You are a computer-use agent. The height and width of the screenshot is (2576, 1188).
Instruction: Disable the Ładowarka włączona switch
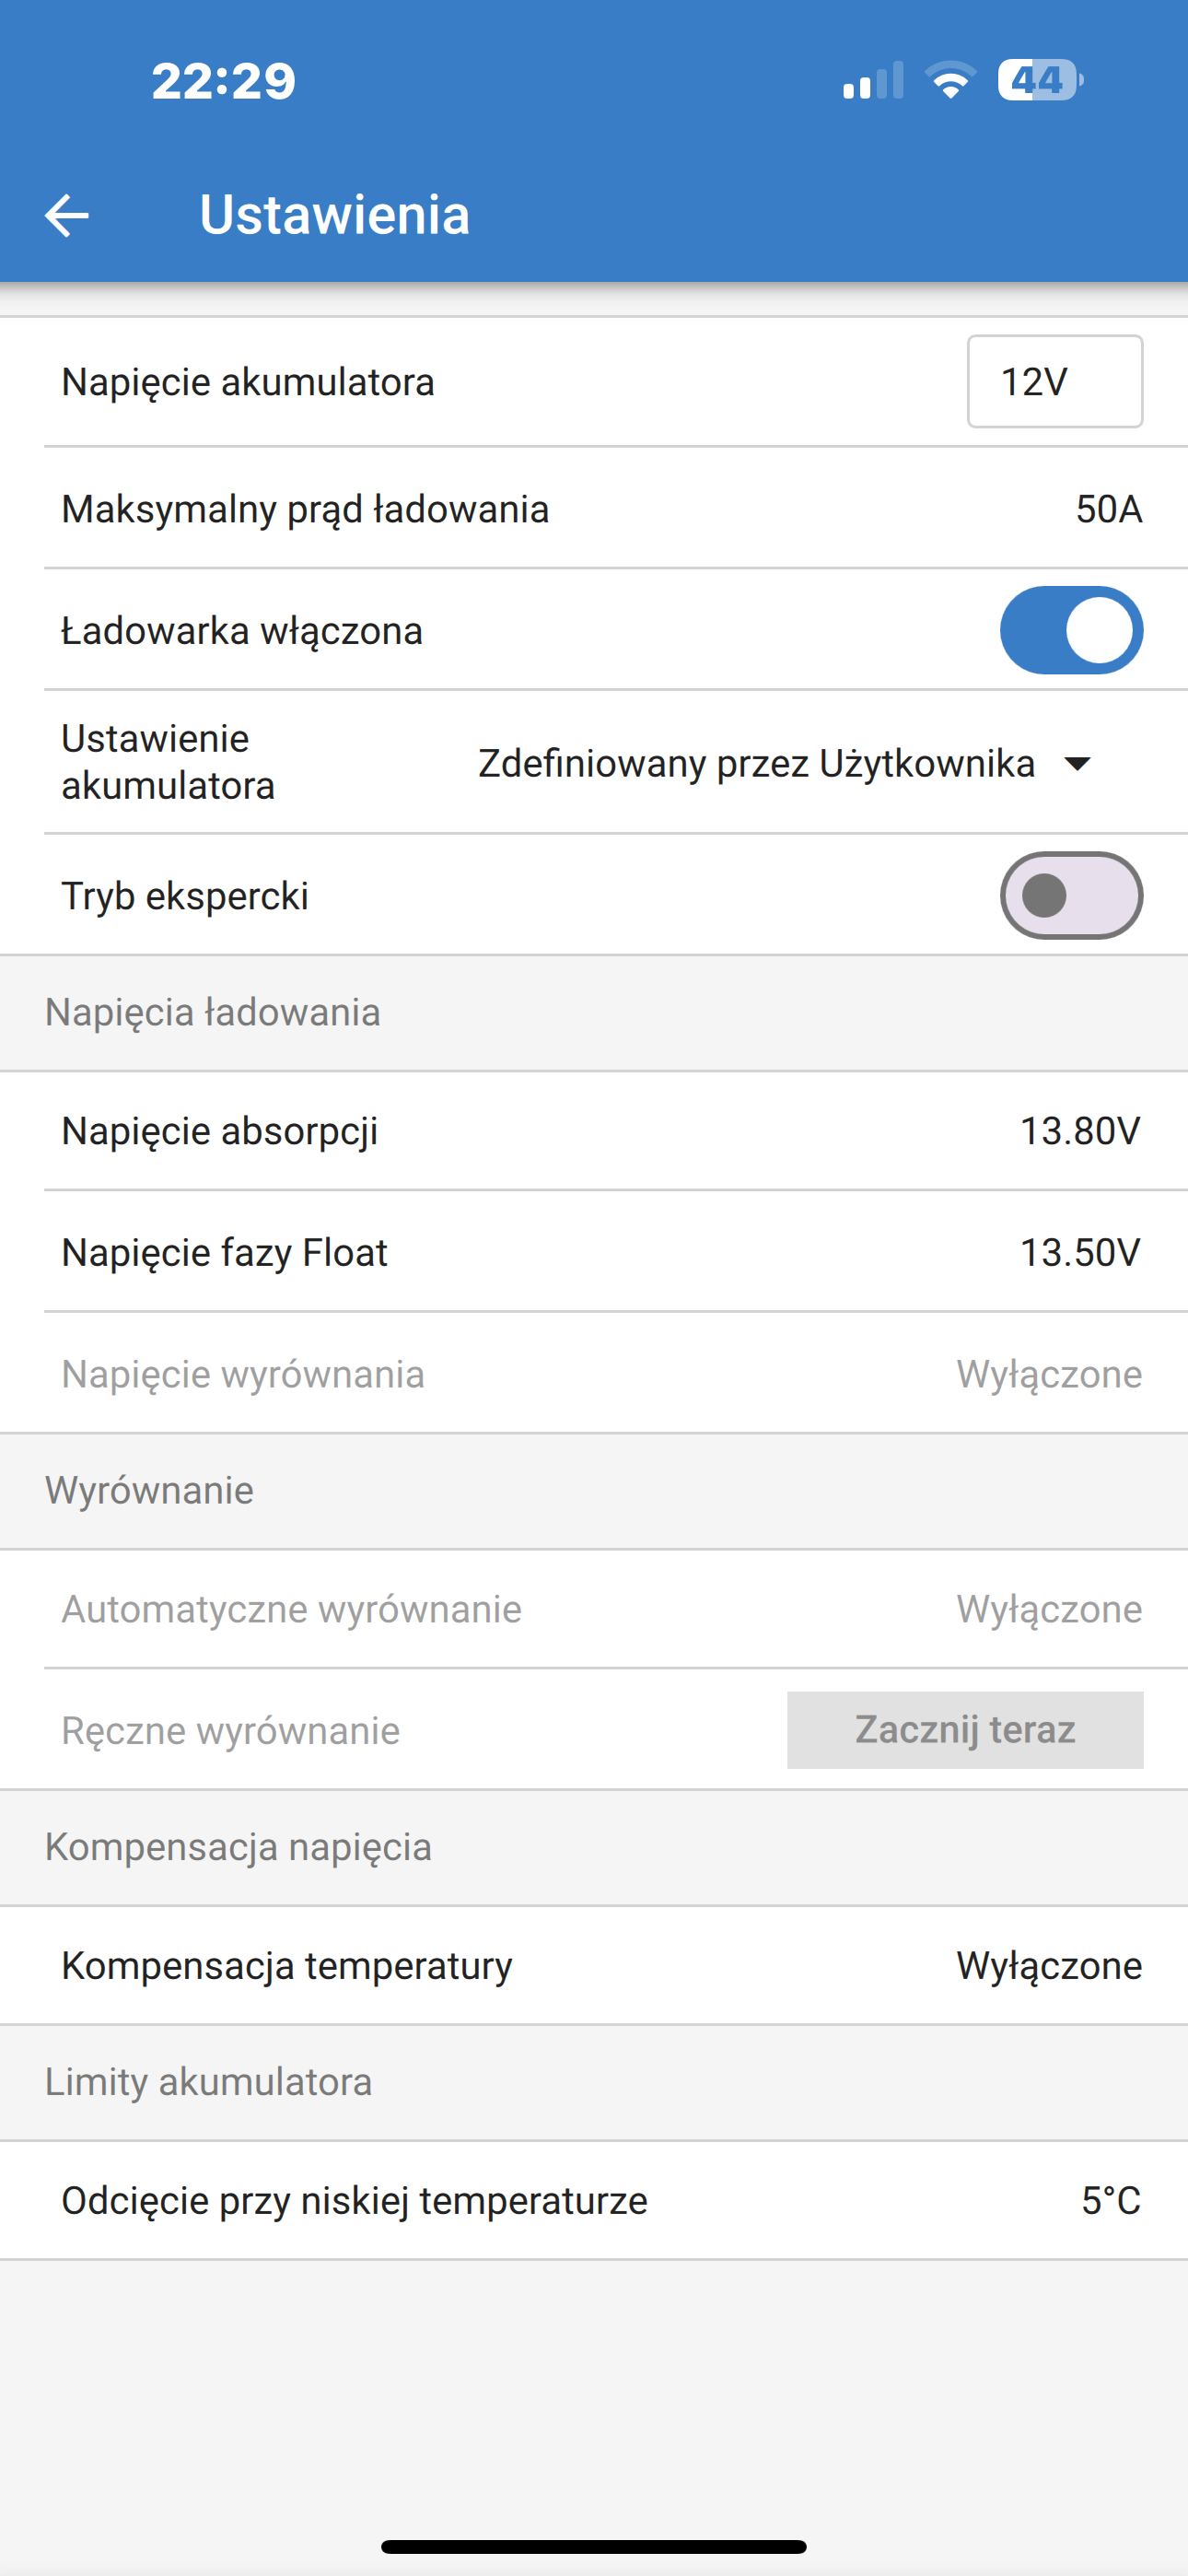click(1071, 630)
